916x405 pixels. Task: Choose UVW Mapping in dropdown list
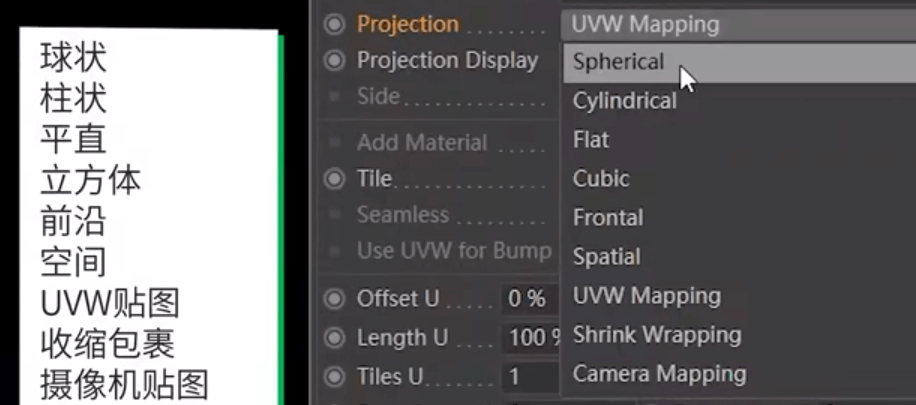(739, 296)
